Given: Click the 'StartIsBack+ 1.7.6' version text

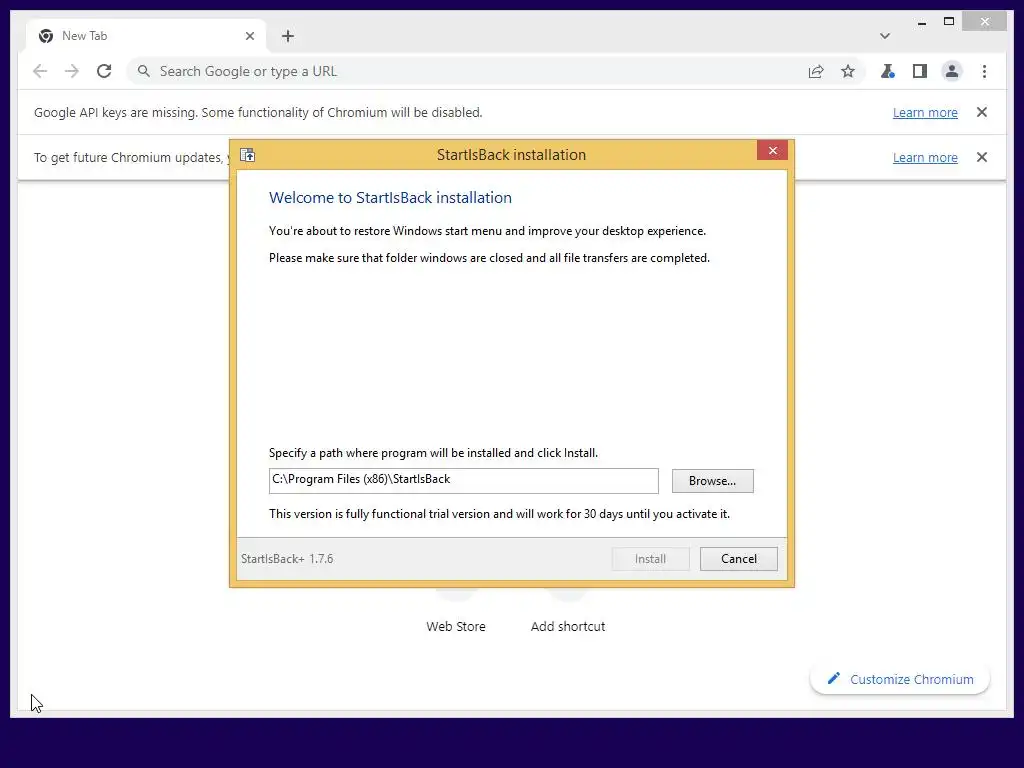Looking at the screenshot, I should [x=287, y=559].
